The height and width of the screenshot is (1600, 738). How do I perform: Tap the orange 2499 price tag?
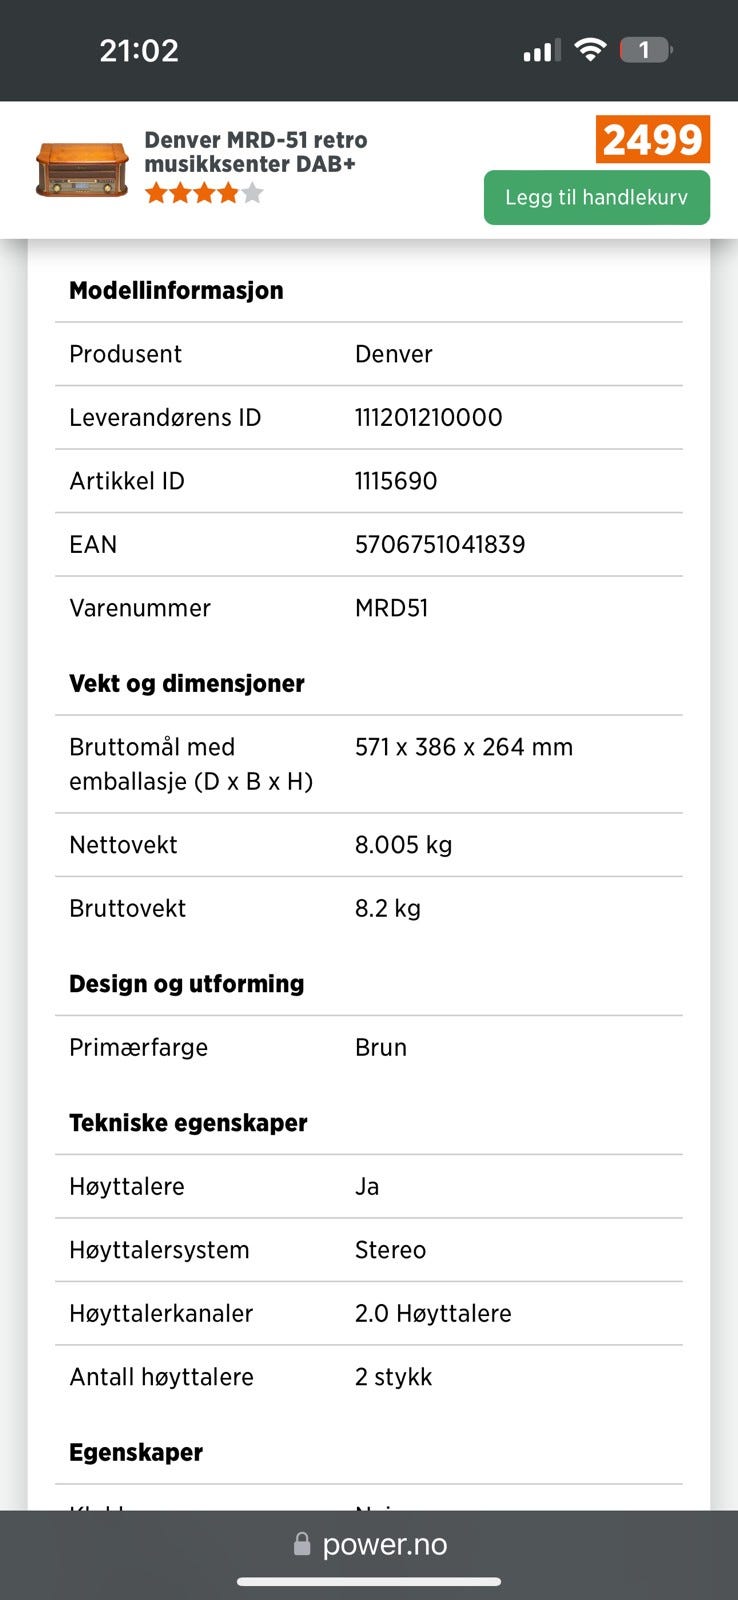click(652, 139)
